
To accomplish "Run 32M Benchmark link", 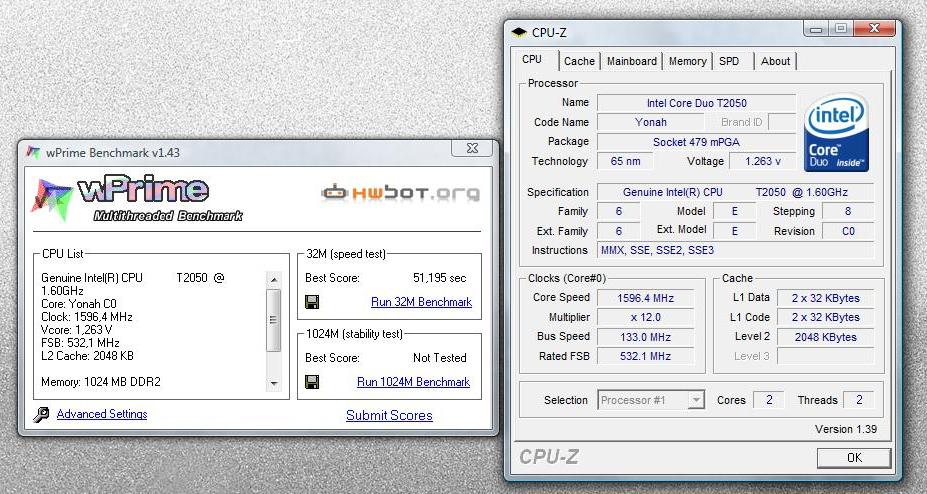I will pyautogui.click(x=421, y=302).
